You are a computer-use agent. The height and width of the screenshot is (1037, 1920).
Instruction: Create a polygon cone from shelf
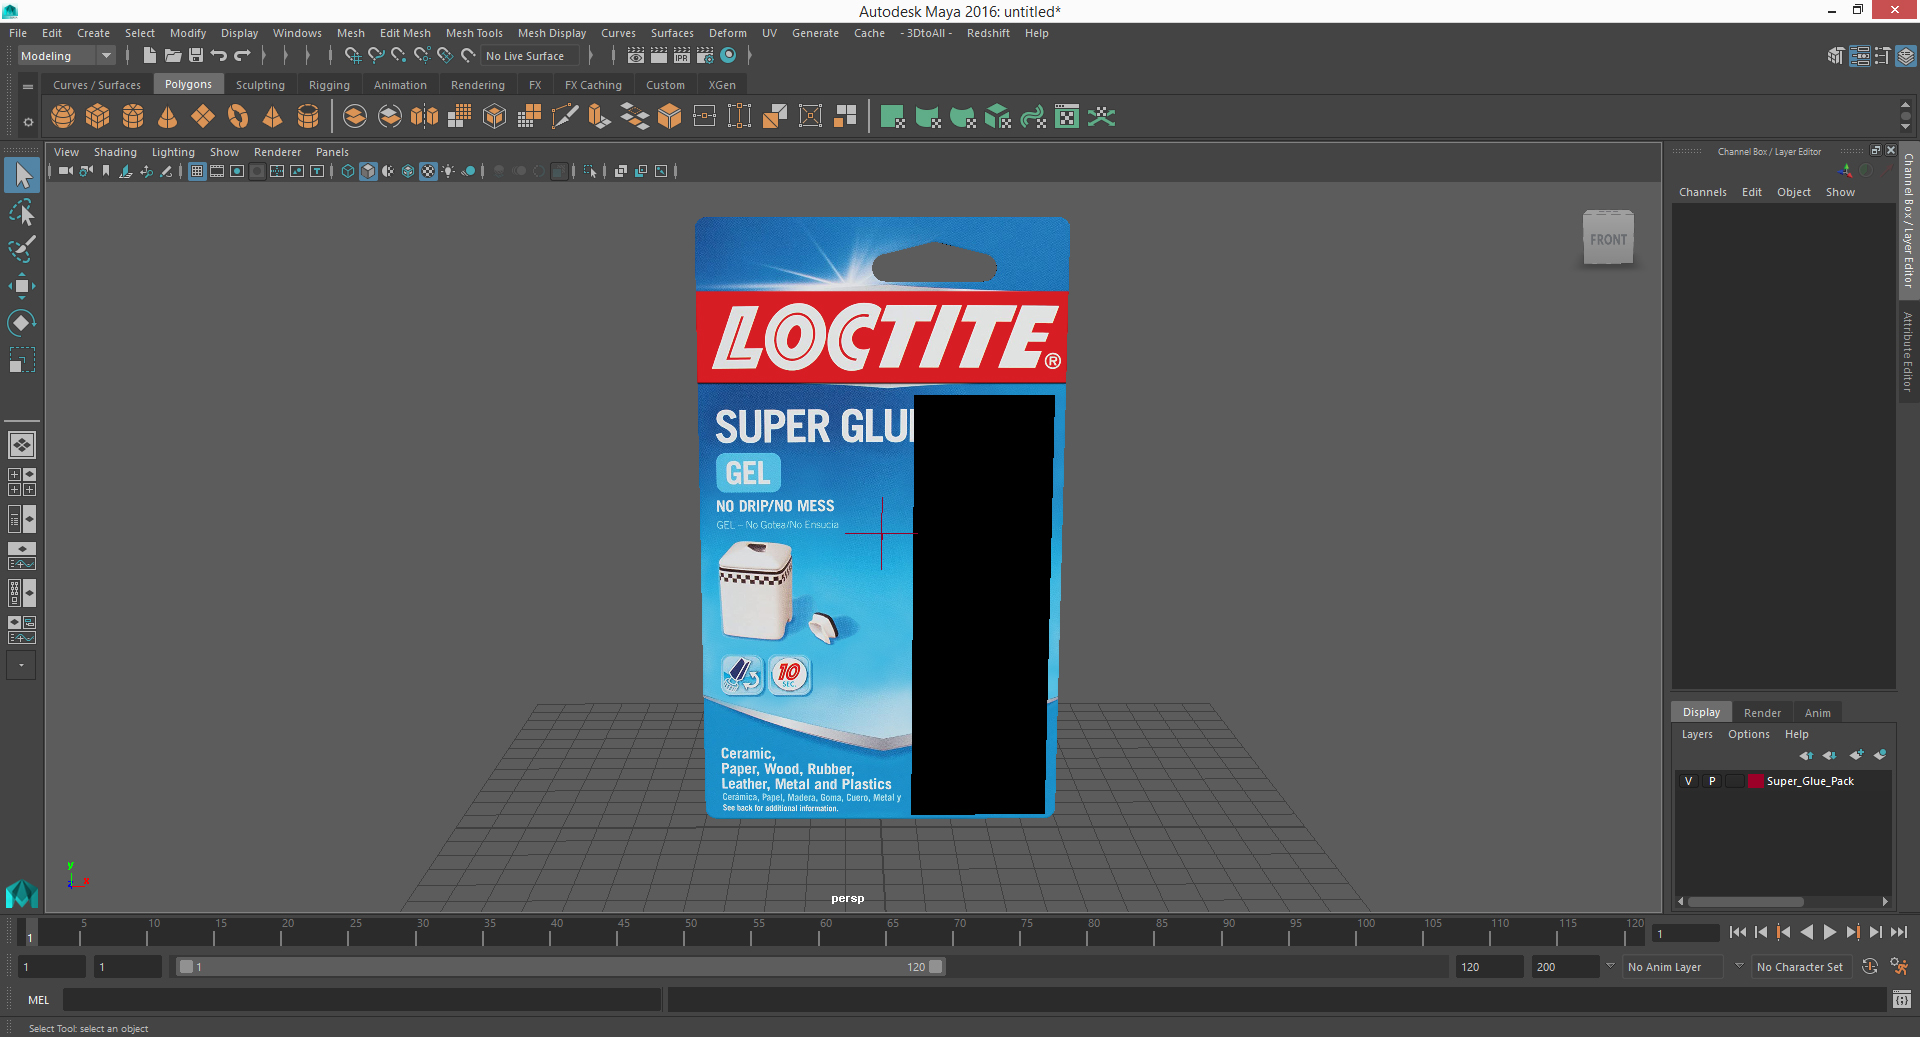tap(168, 117)
